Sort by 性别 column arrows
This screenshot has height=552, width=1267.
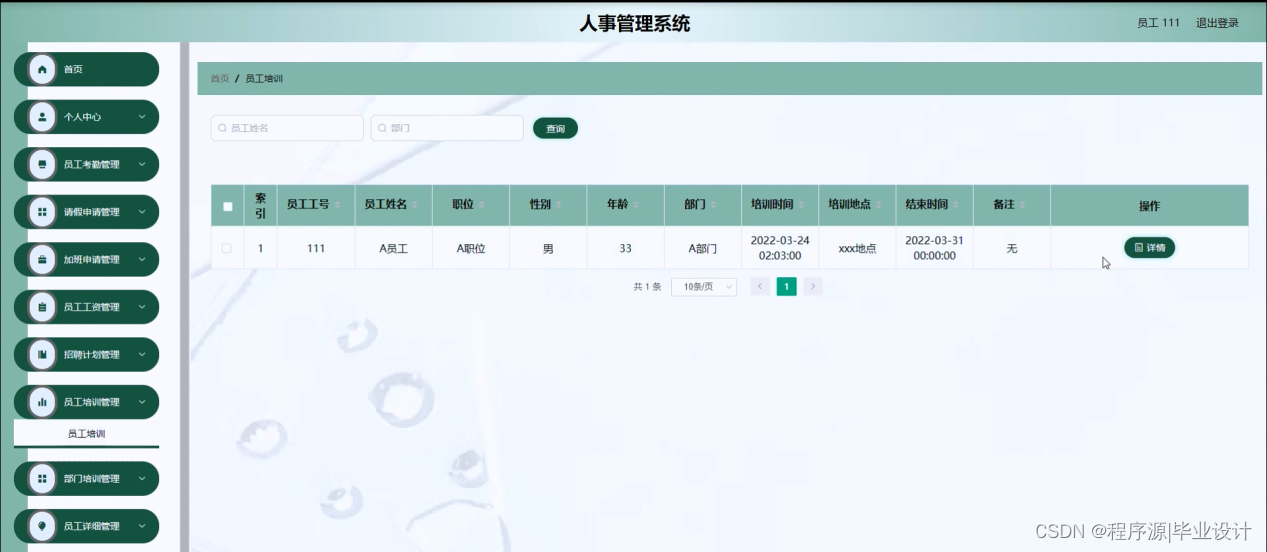coord(560,205)
